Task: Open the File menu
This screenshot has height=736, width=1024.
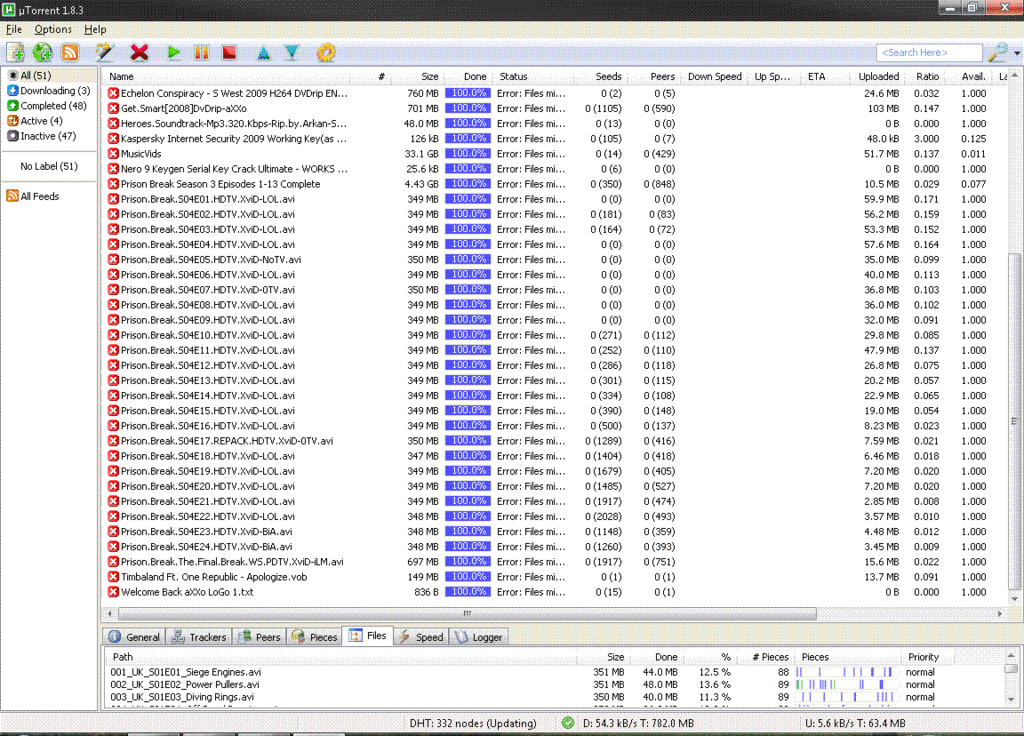Action: [x=14, y=29]
